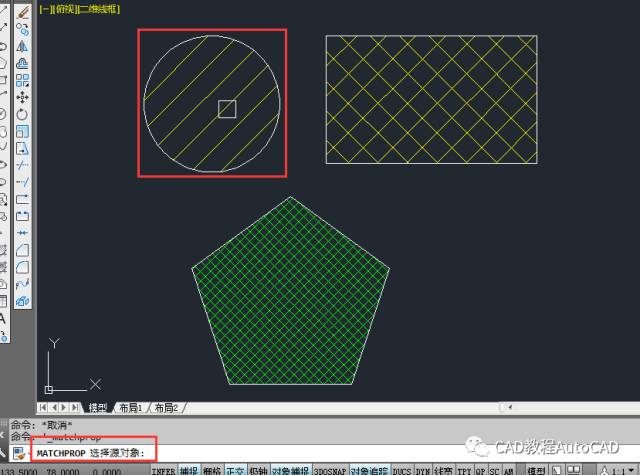Toggle INFER constraints in status bar
640x475 pixels.
[163, 471]
